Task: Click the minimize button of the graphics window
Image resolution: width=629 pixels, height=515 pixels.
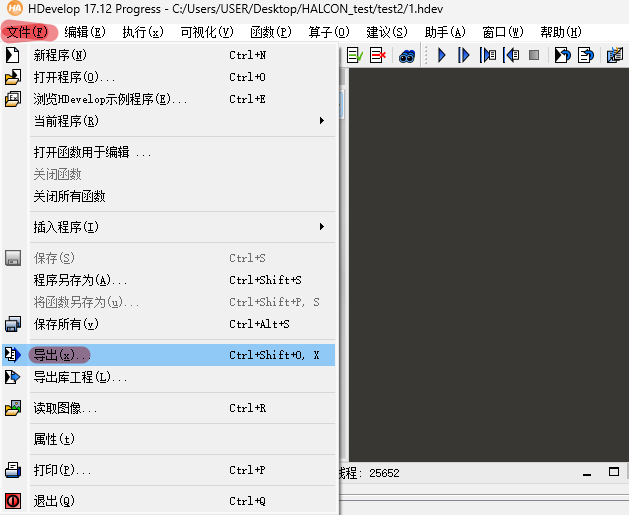Action: coord(587,475)
